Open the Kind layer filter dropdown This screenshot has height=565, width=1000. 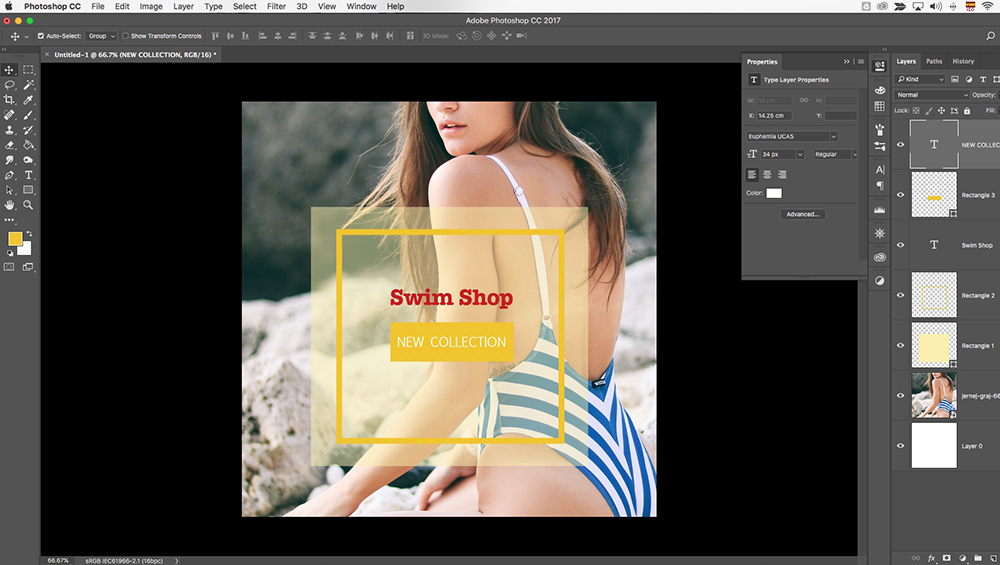(920, 79)
